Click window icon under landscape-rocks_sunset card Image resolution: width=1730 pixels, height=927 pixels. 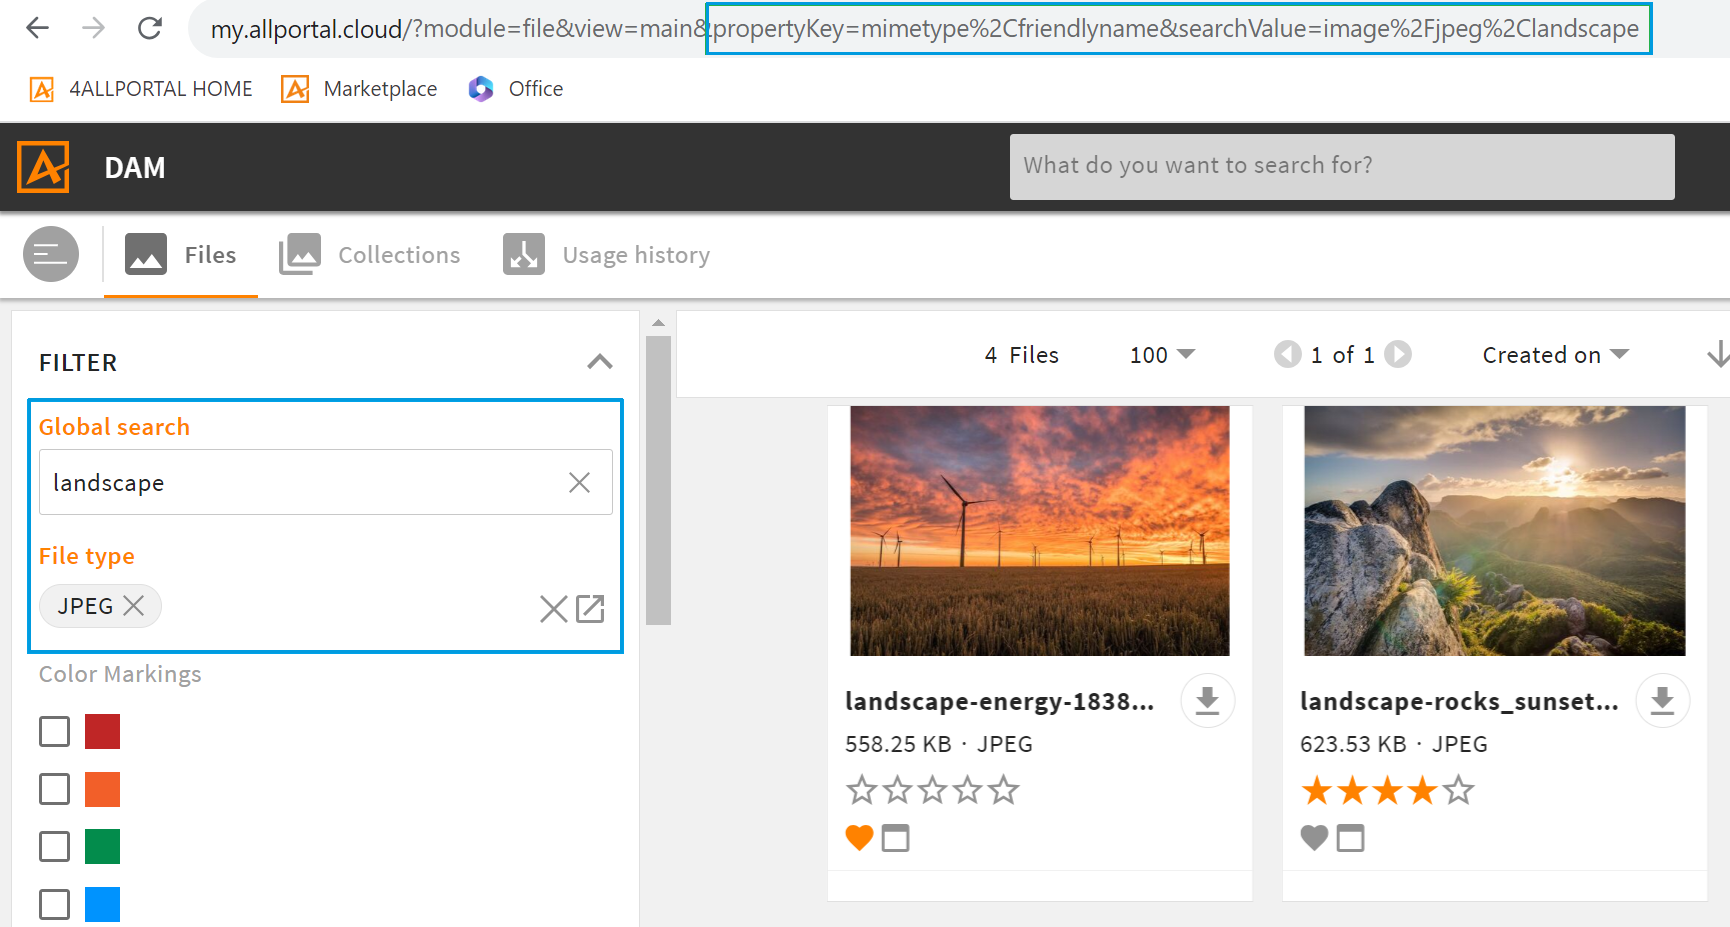click(1351, 838)
